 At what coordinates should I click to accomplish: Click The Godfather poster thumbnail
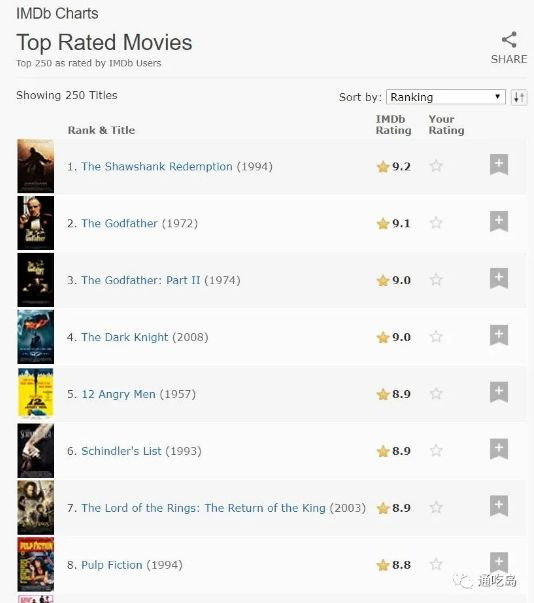click(35, 223)
